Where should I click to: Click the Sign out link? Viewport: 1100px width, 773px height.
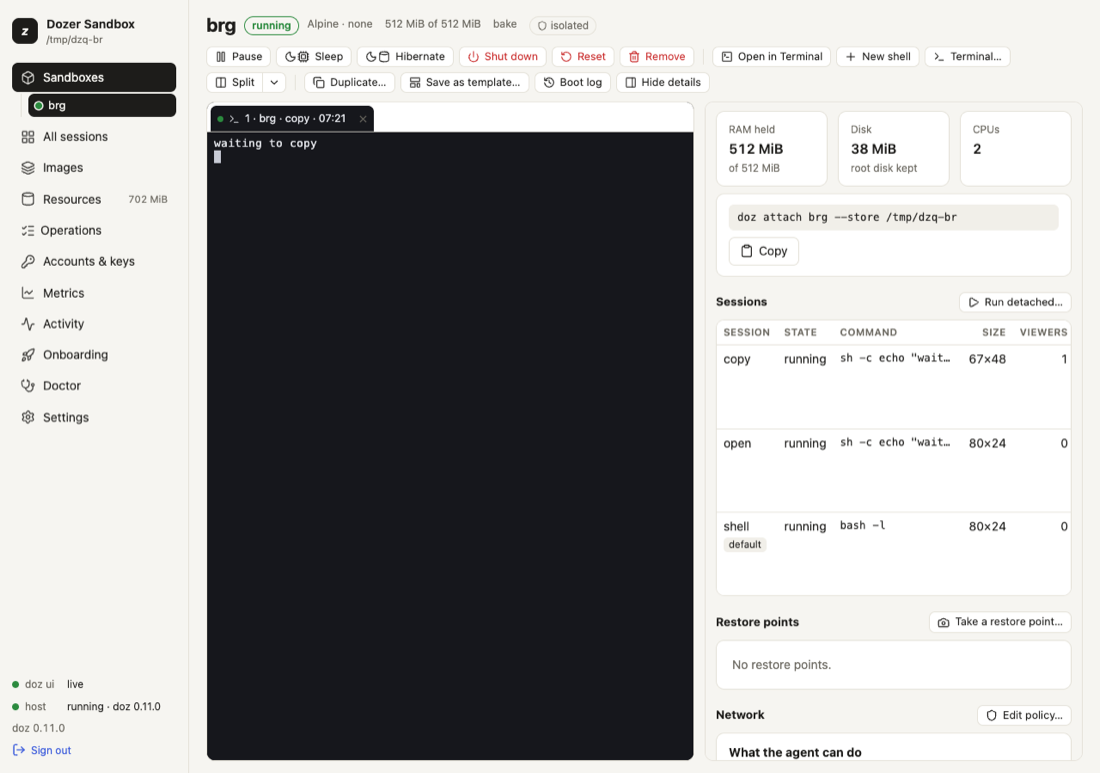click(x=42, y=750)
